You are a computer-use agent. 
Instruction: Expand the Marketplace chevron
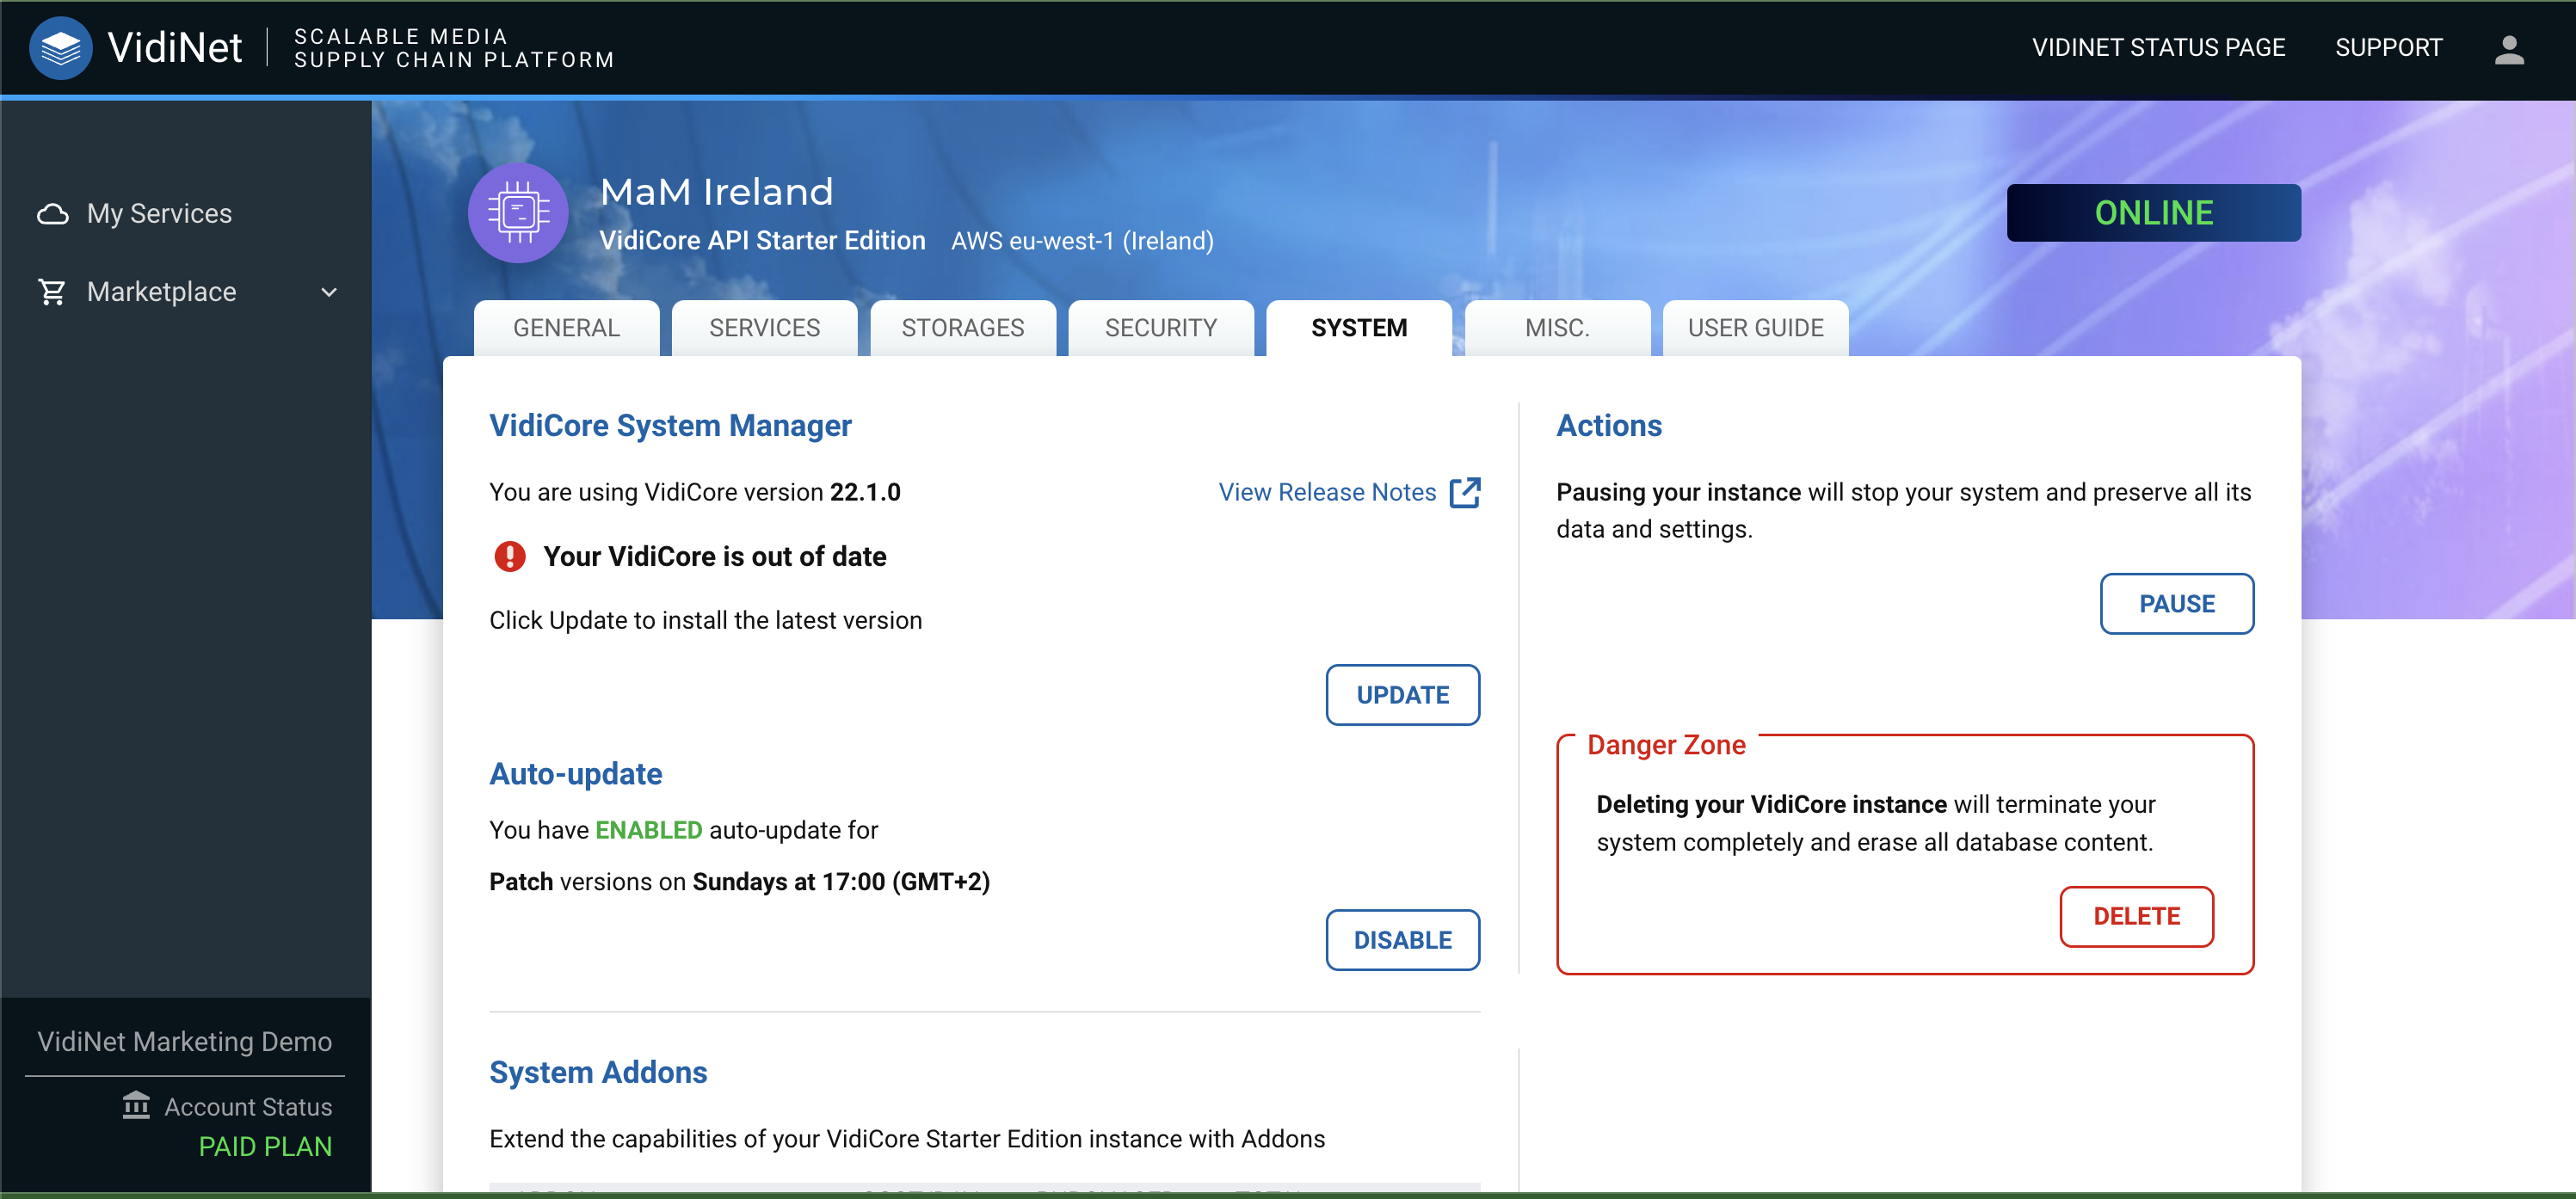point(329,292)
